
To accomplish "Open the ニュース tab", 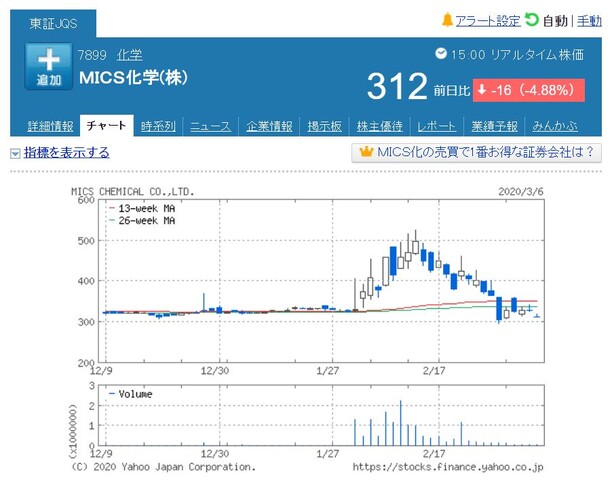I will point(210,126).
